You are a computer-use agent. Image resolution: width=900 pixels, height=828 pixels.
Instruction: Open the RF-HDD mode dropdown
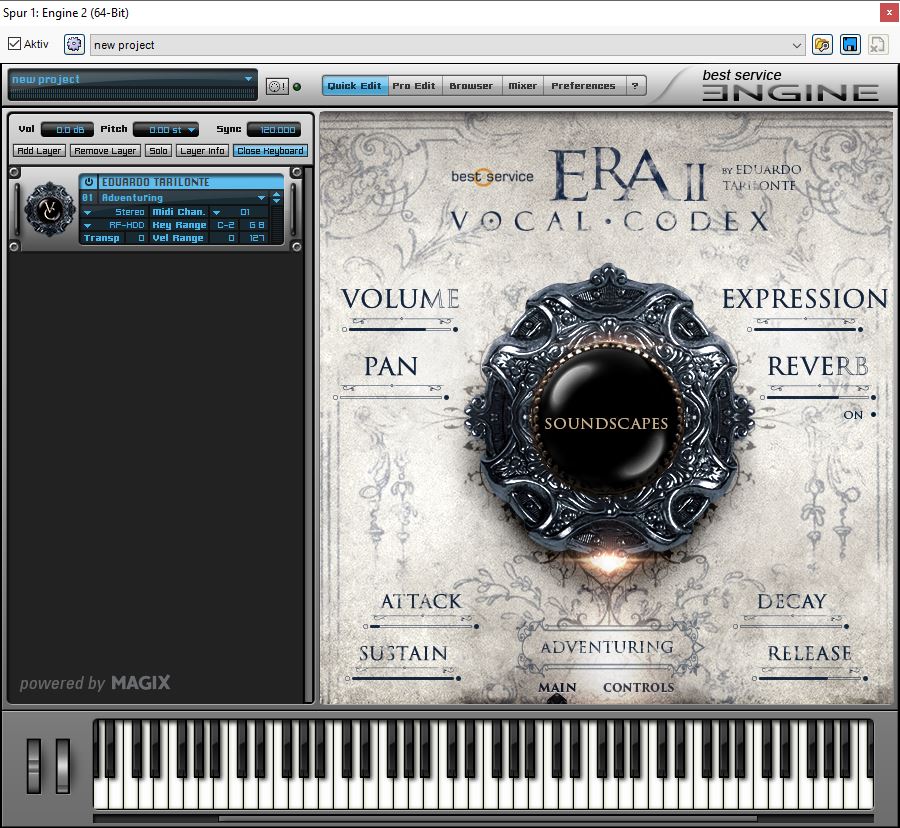[87, 226]
